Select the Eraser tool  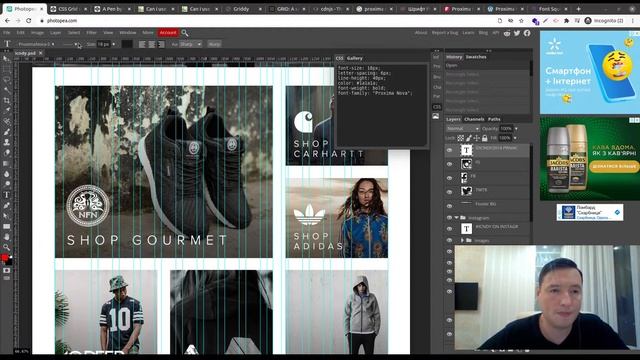coord(7,153)
